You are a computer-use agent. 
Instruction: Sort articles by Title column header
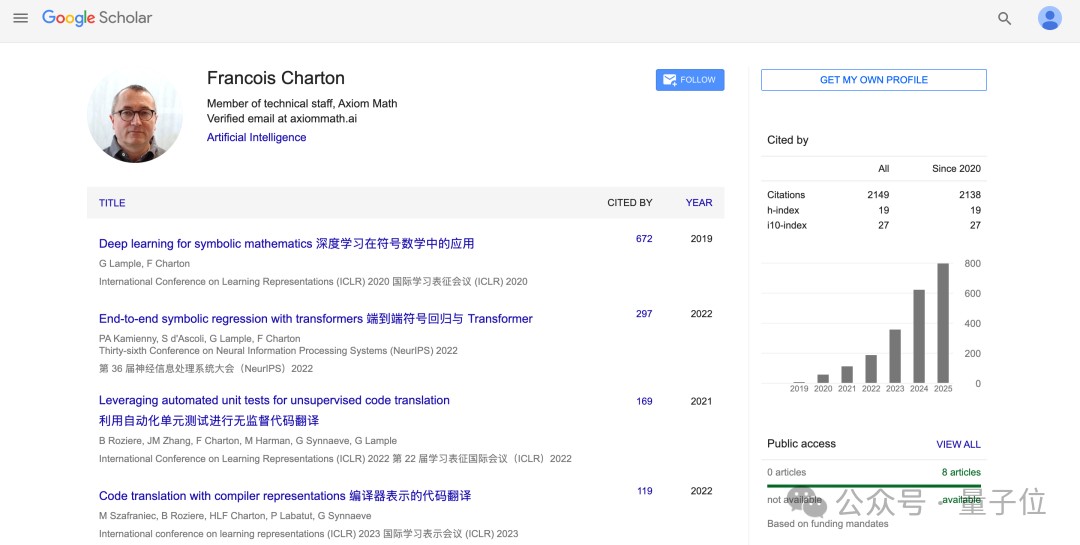tap(112, 203)
